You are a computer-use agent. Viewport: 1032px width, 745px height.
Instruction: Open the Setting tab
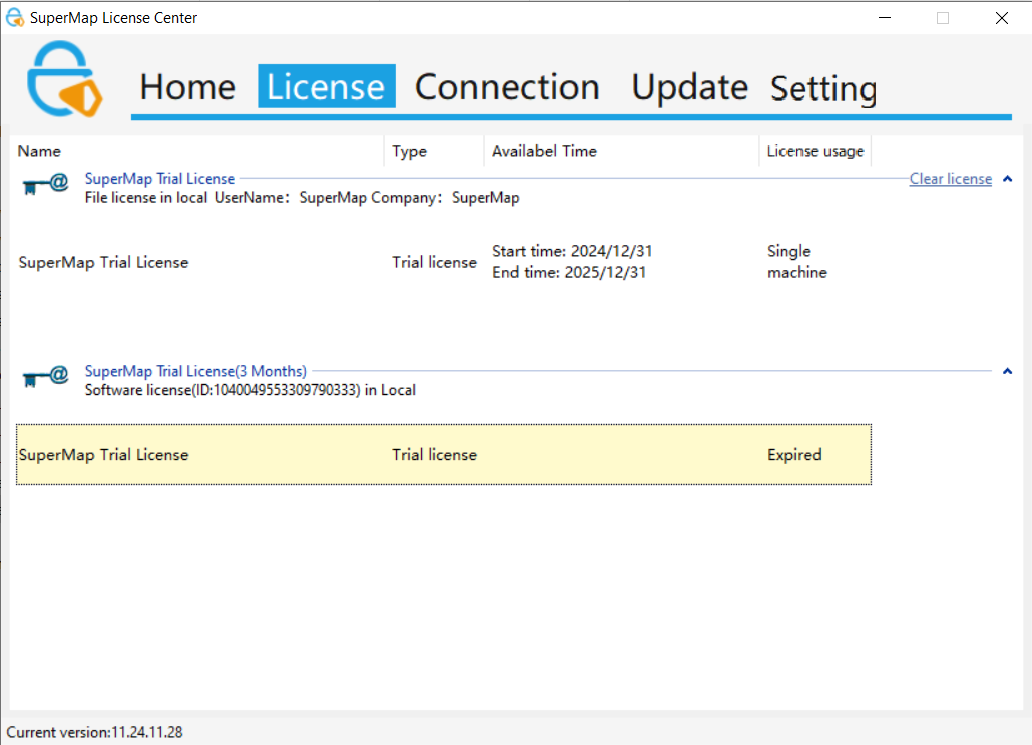[x=823, y=89]
